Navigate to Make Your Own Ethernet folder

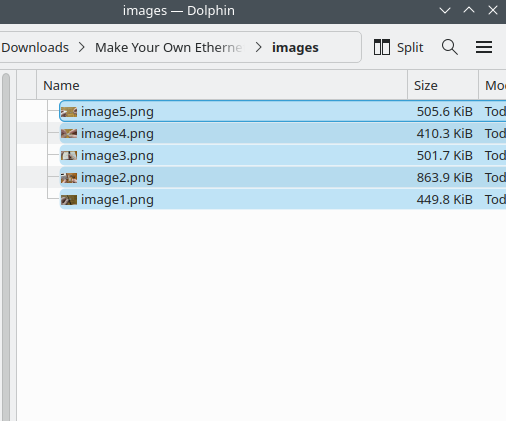click(169, 47)
